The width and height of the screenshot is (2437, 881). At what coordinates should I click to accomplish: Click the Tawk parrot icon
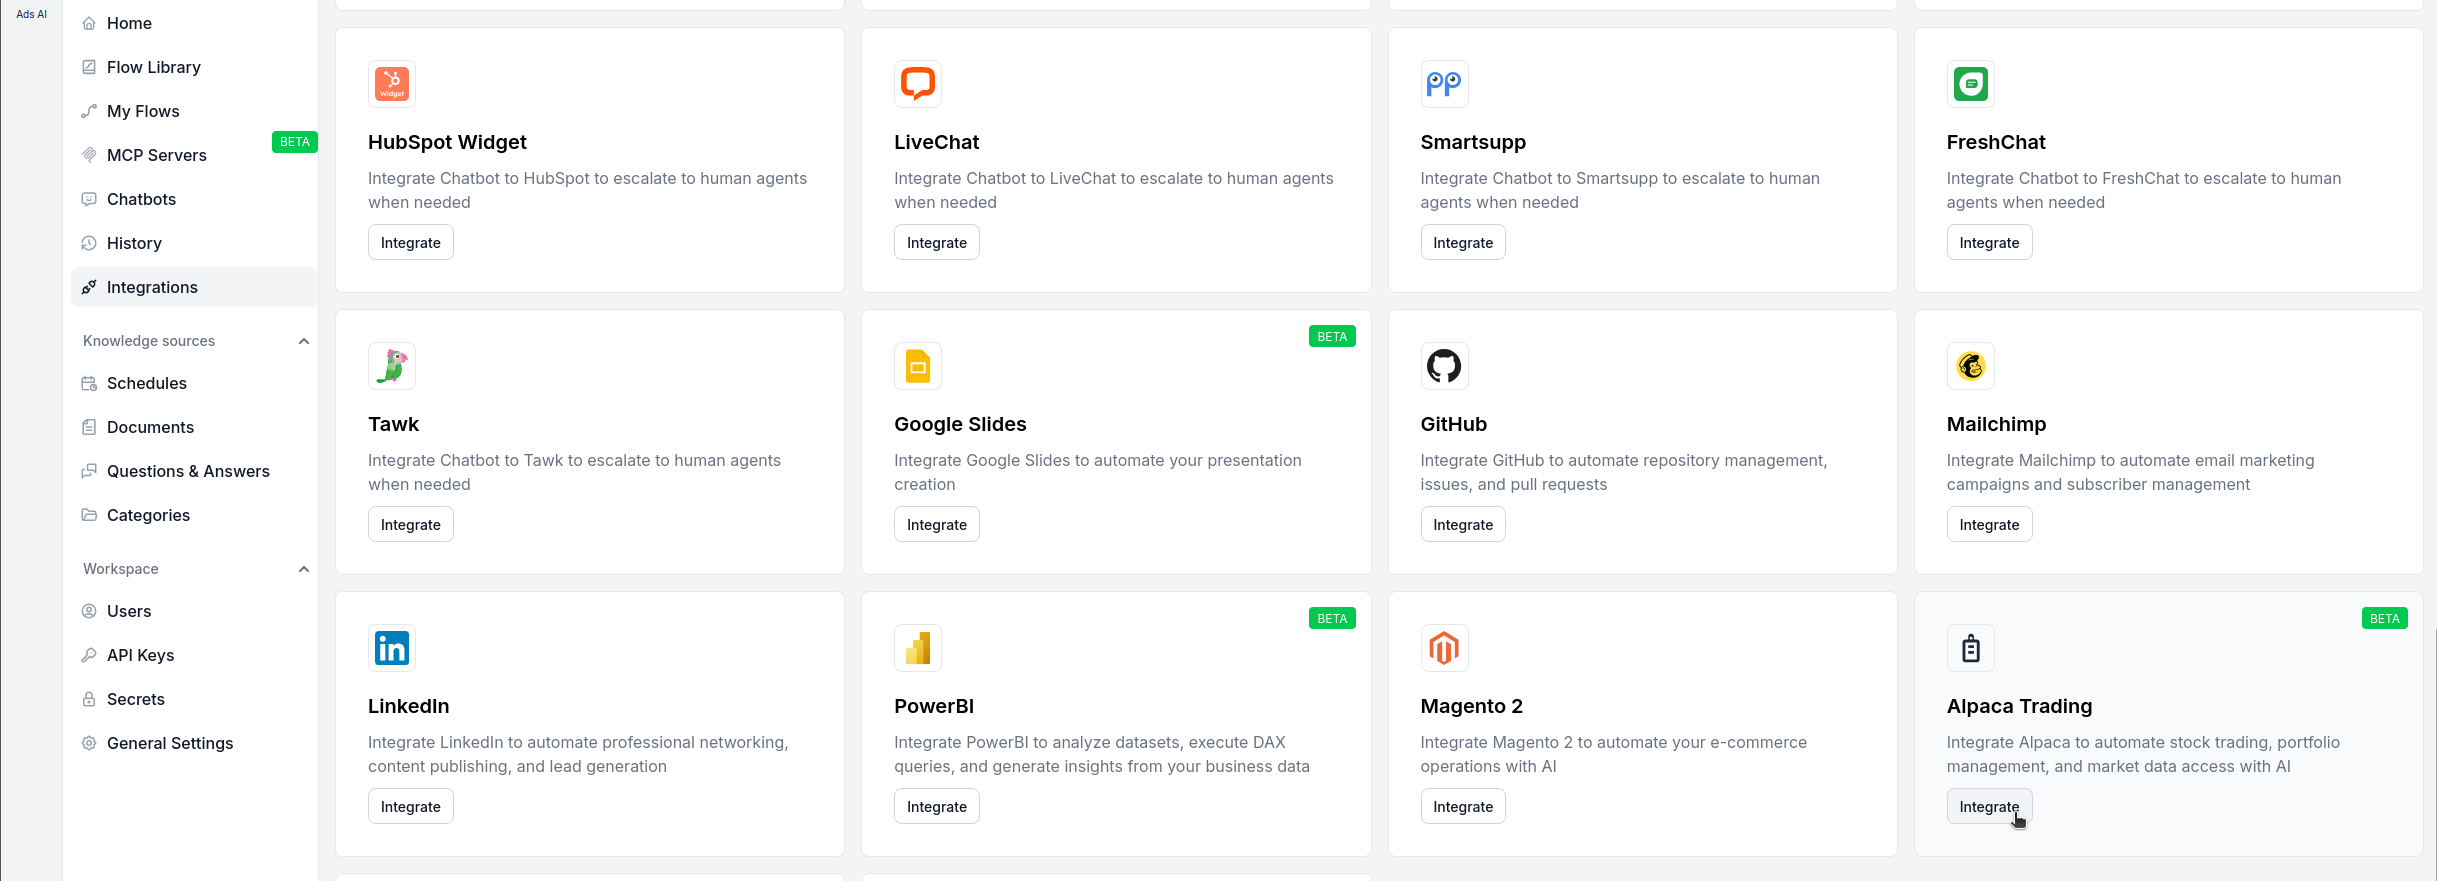pos(392,366)
